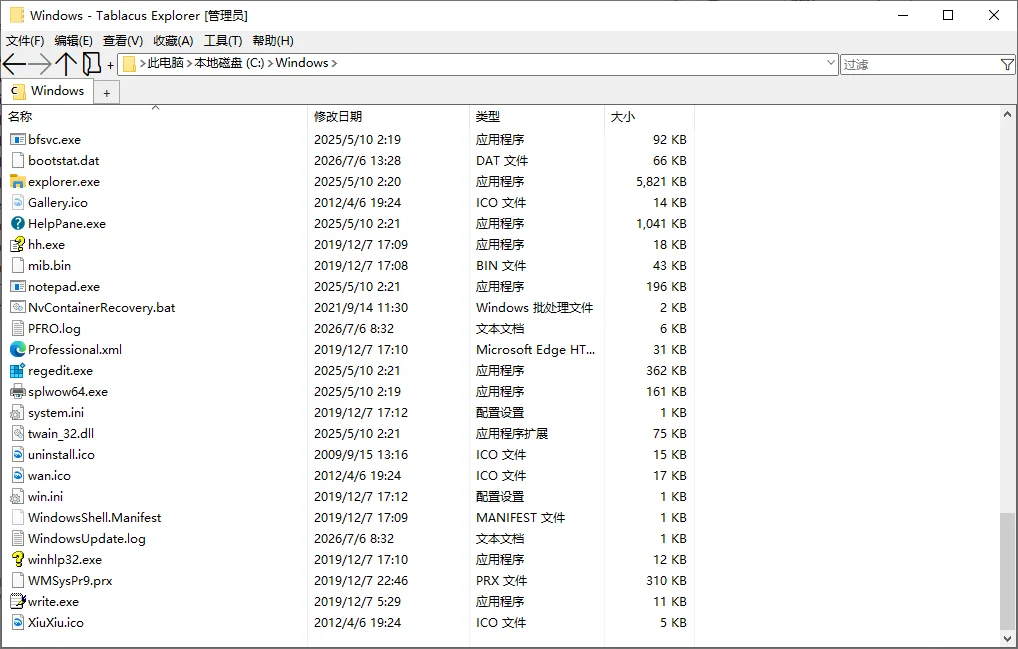Select the WindowsShell.Manifest file name
The width and height of the screenshot is (1018, 649).
pos(94,517)
